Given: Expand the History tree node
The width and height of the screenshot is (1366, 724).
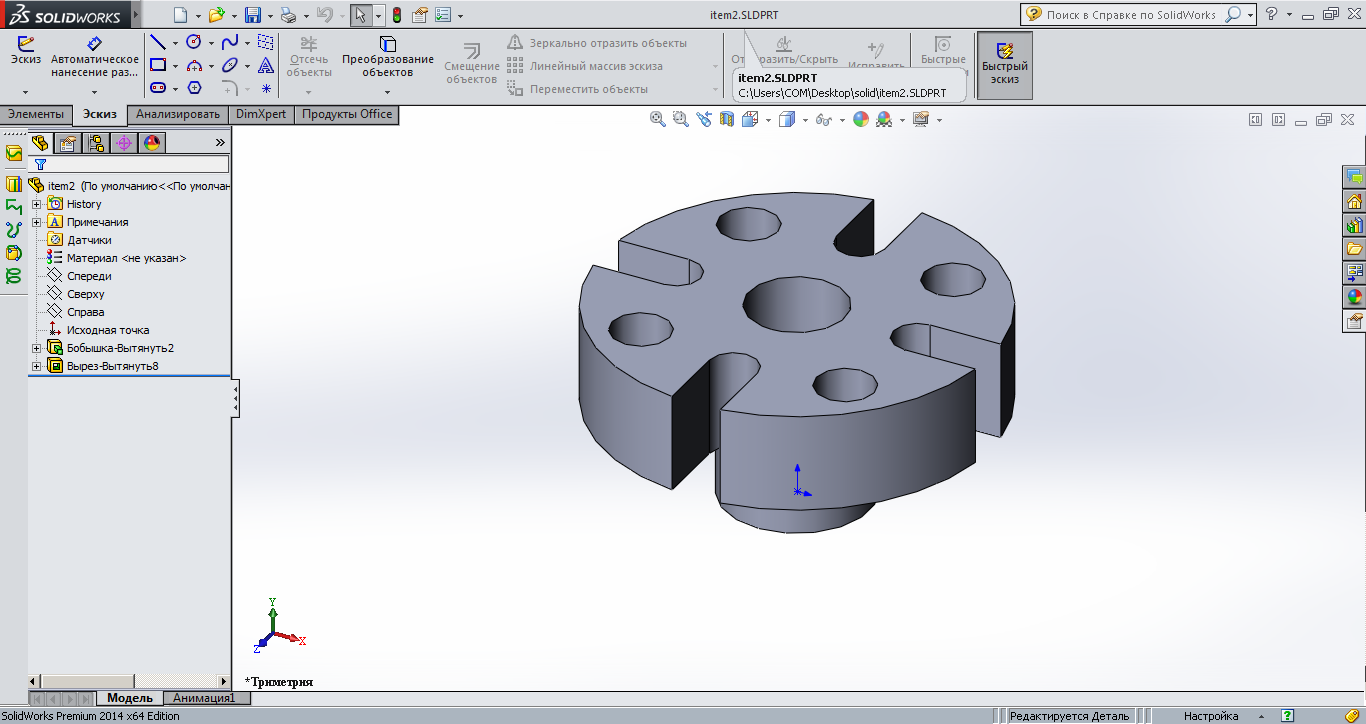Looking at the screenshot, I should (37, 204).
